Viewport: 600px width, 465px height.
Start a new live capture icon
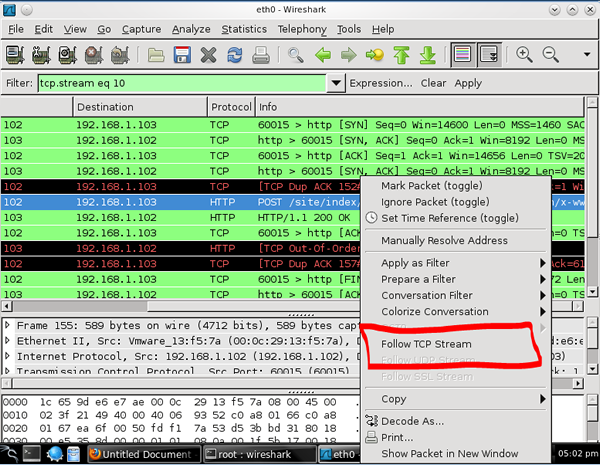click(68, 55)
